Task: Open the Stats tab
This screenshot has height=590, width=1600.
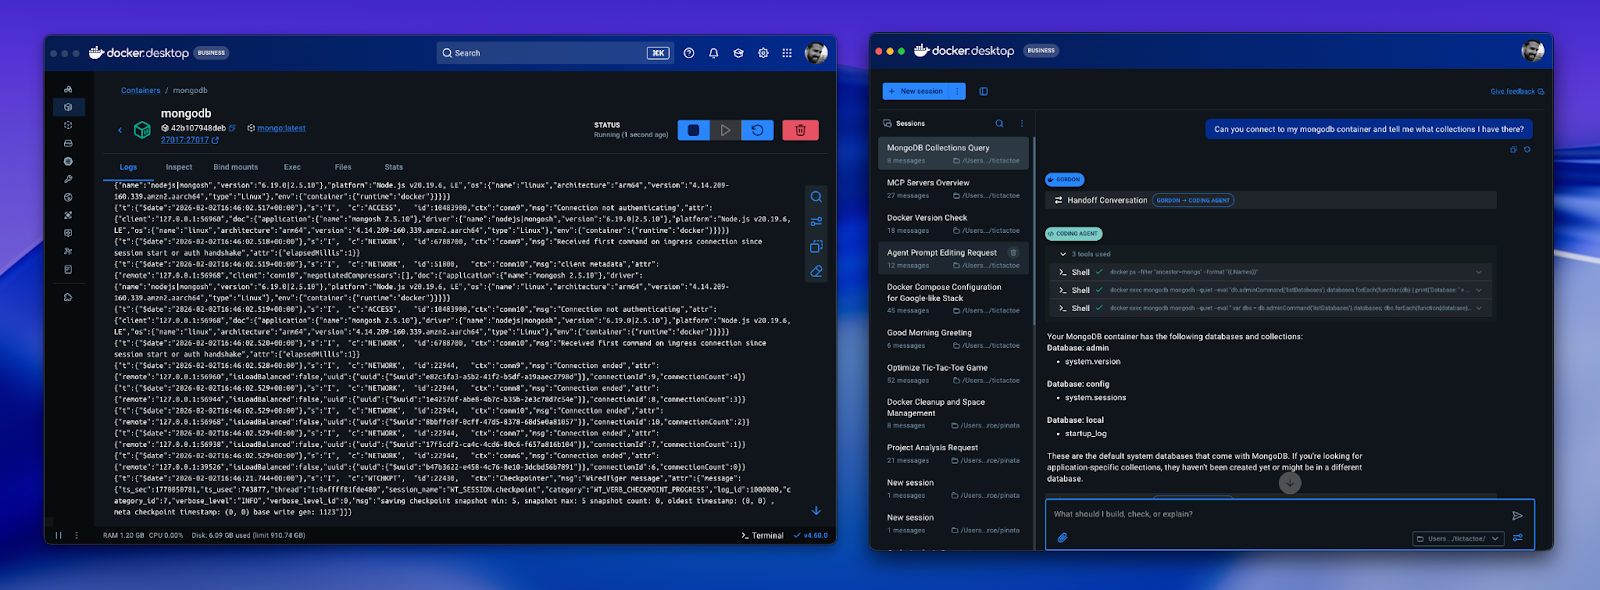Action: click(394, 167)
